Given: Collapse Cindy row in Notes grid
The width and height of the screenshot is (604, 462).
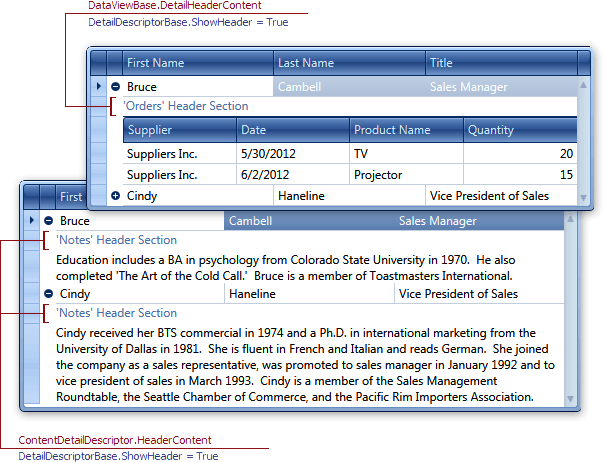Looking at the screenshot, I should click(x=49, y=294).
